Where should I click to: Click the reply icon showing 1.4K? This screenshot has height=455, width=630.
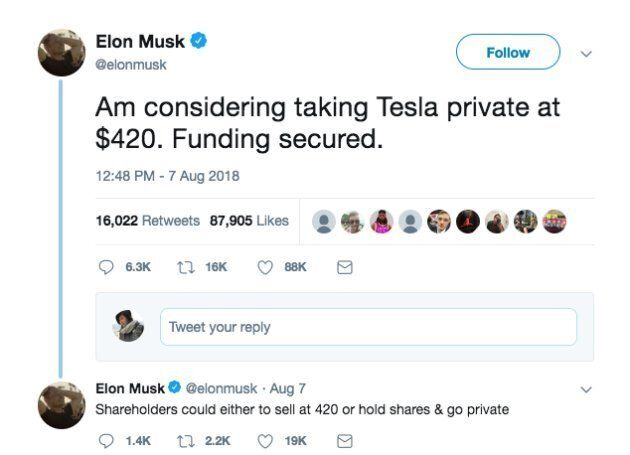(105, 440)
